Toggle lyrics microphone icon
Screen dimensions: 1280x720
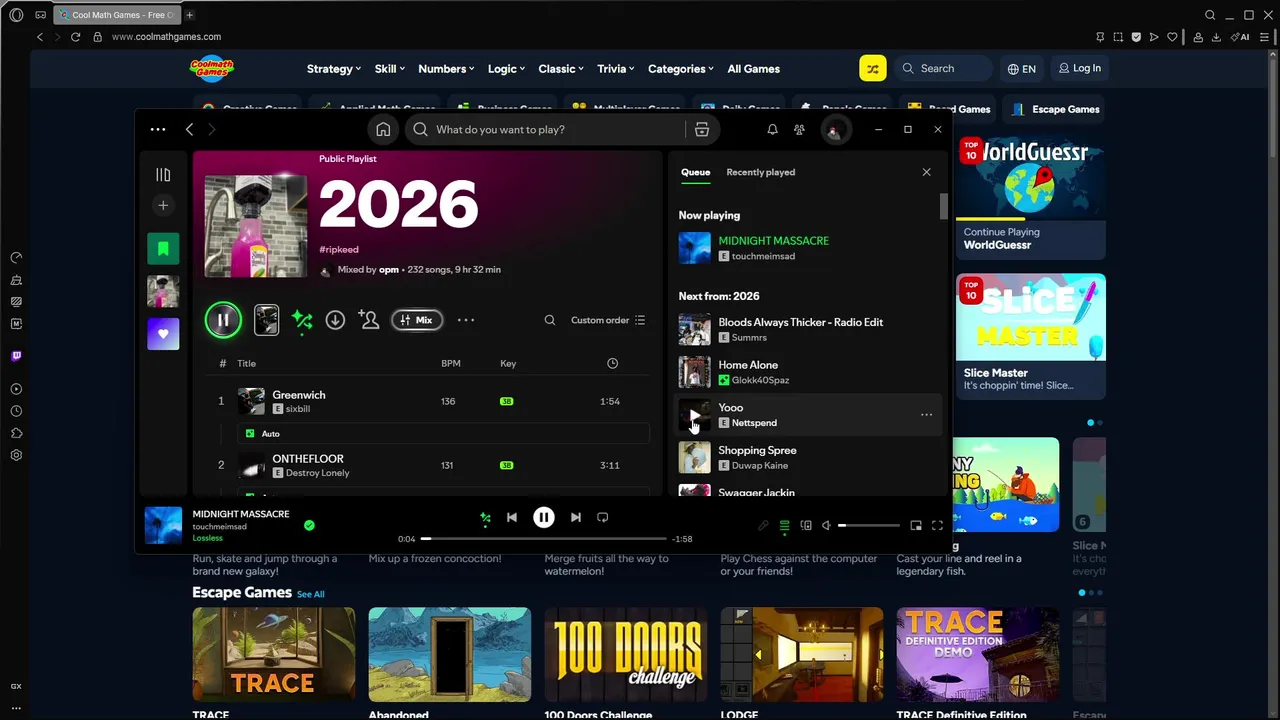[x=763, y=526]
